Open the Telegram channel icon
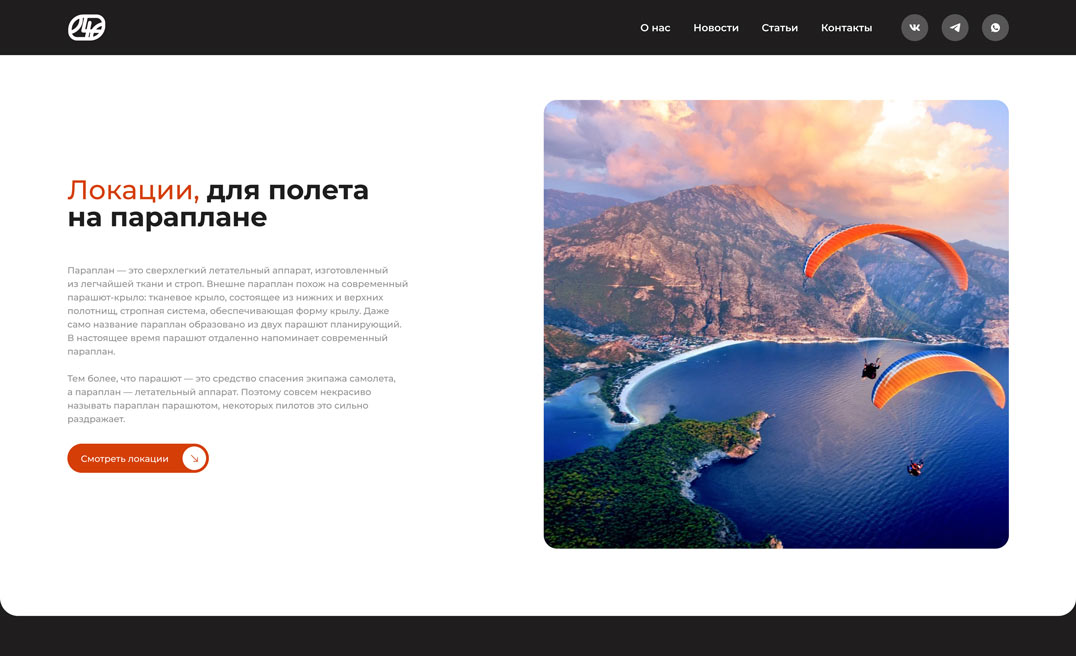1076x656 pixels. (x=955, y=28)
